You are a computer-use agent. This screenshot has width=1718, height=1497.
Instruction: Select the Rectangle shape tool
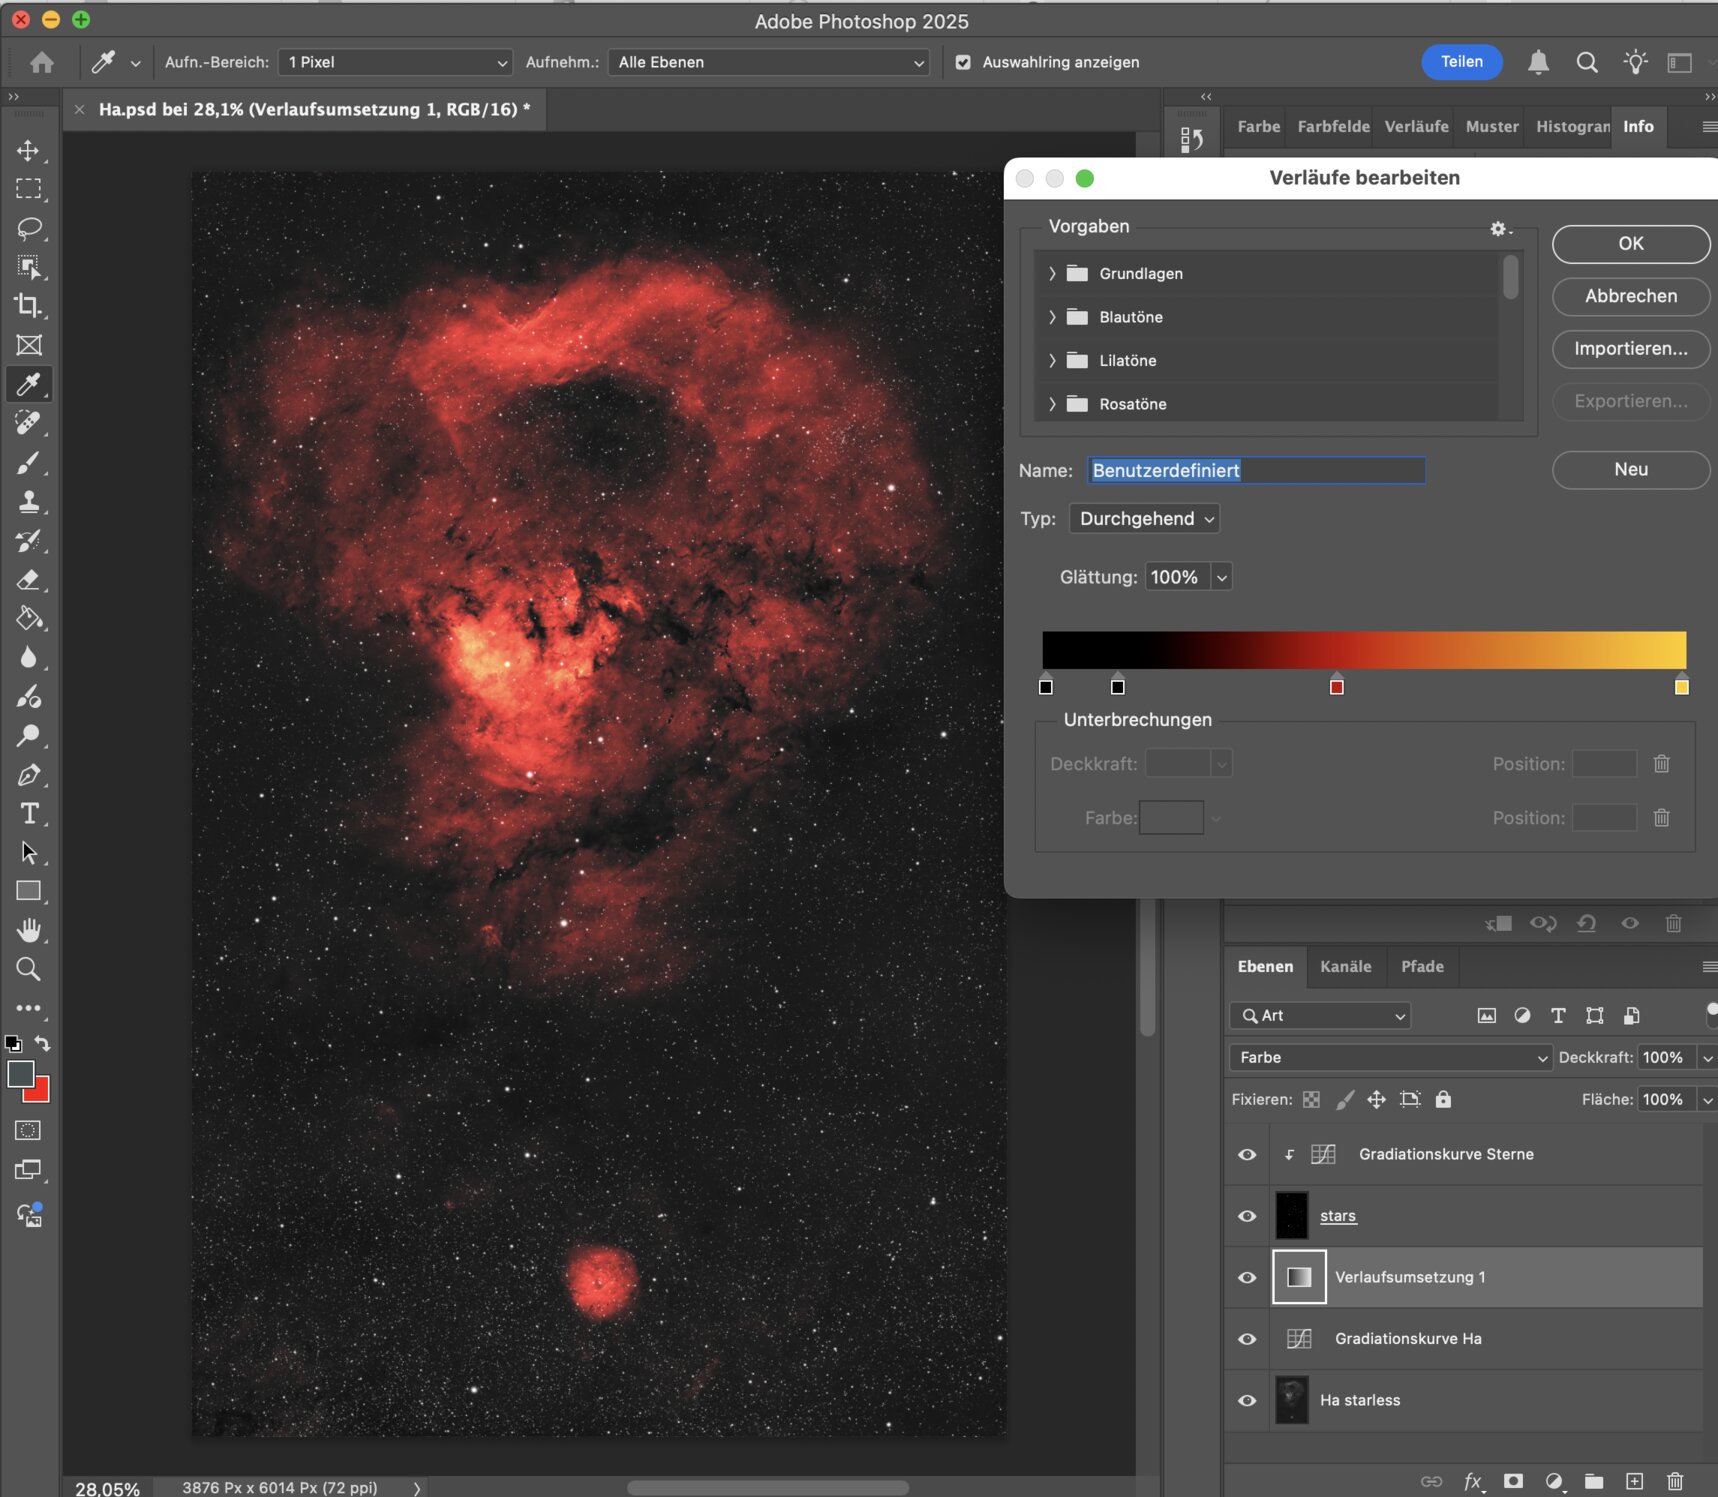(28, 891)
